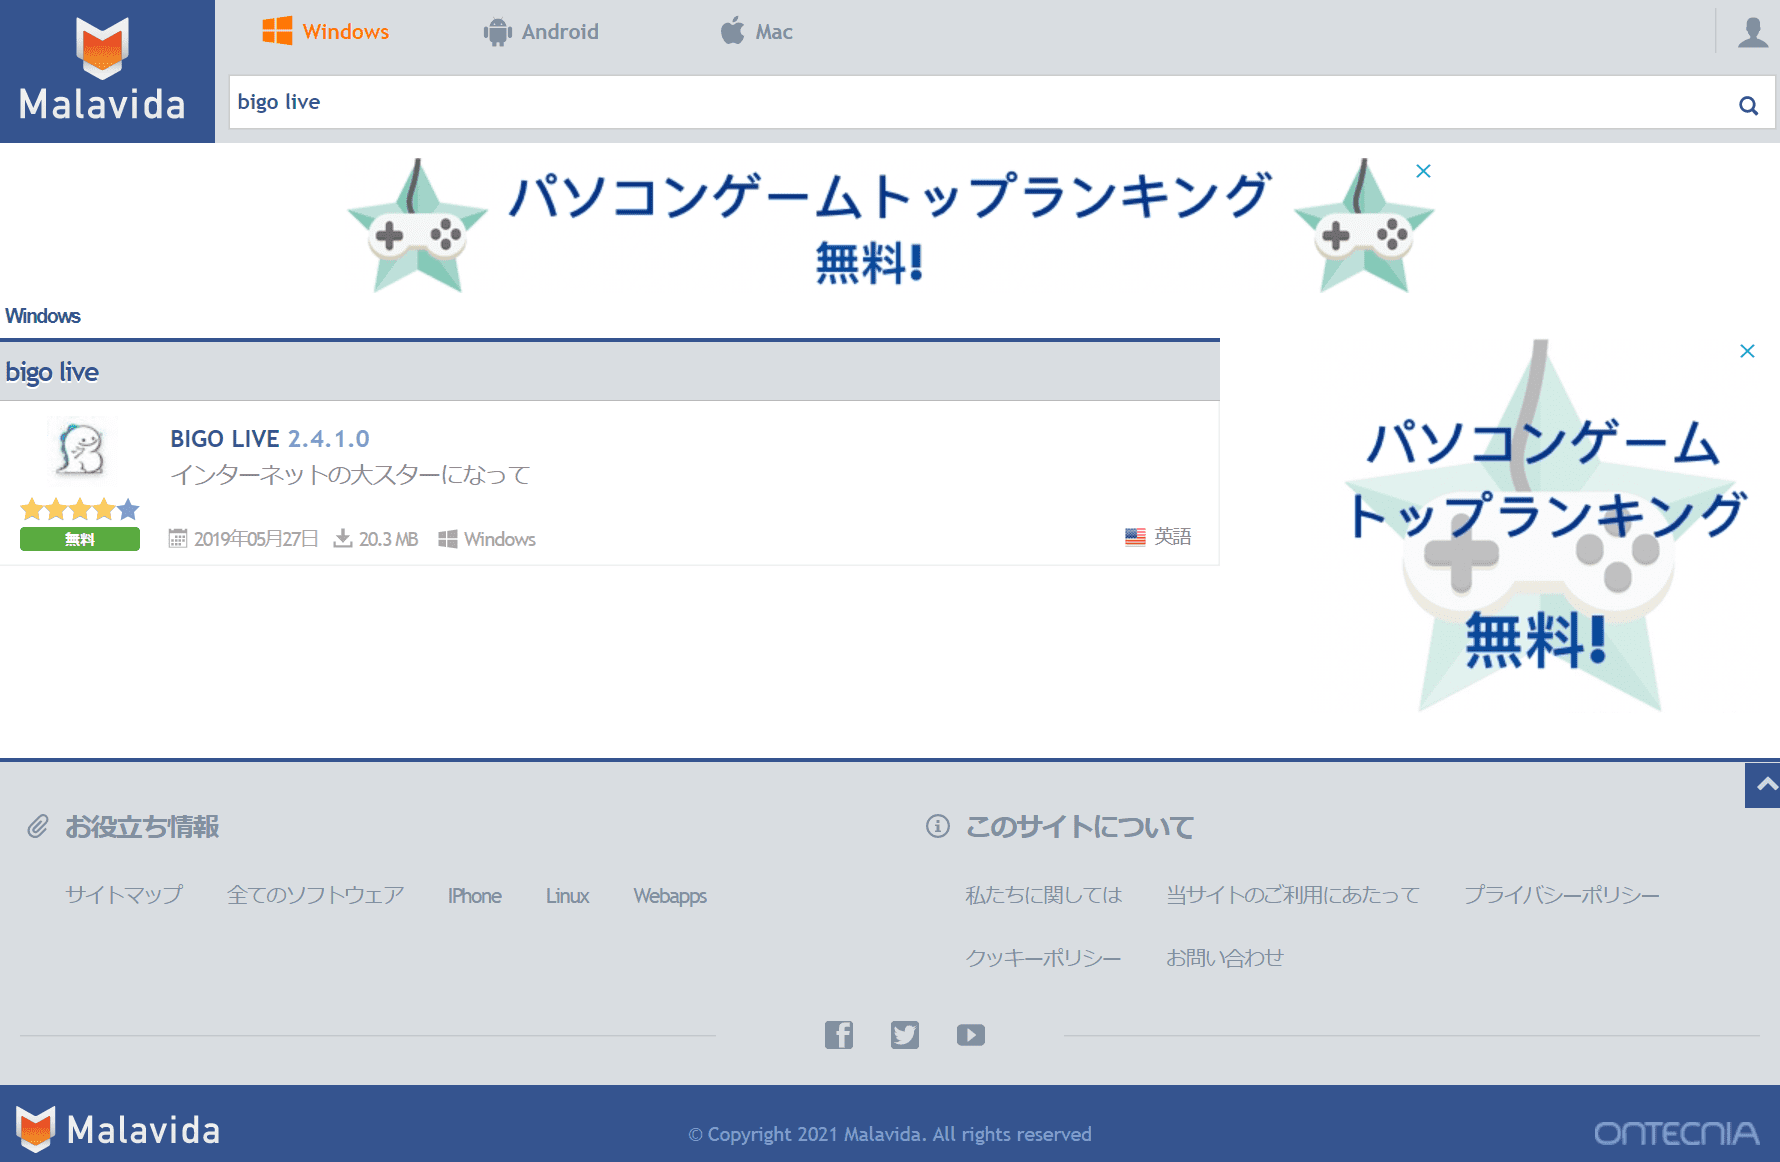Viewport: 1780px width, 1162px height.
Task: Click the star rating of BIGO LIVE
Action: pyautogui.click(x=80, y=510)
